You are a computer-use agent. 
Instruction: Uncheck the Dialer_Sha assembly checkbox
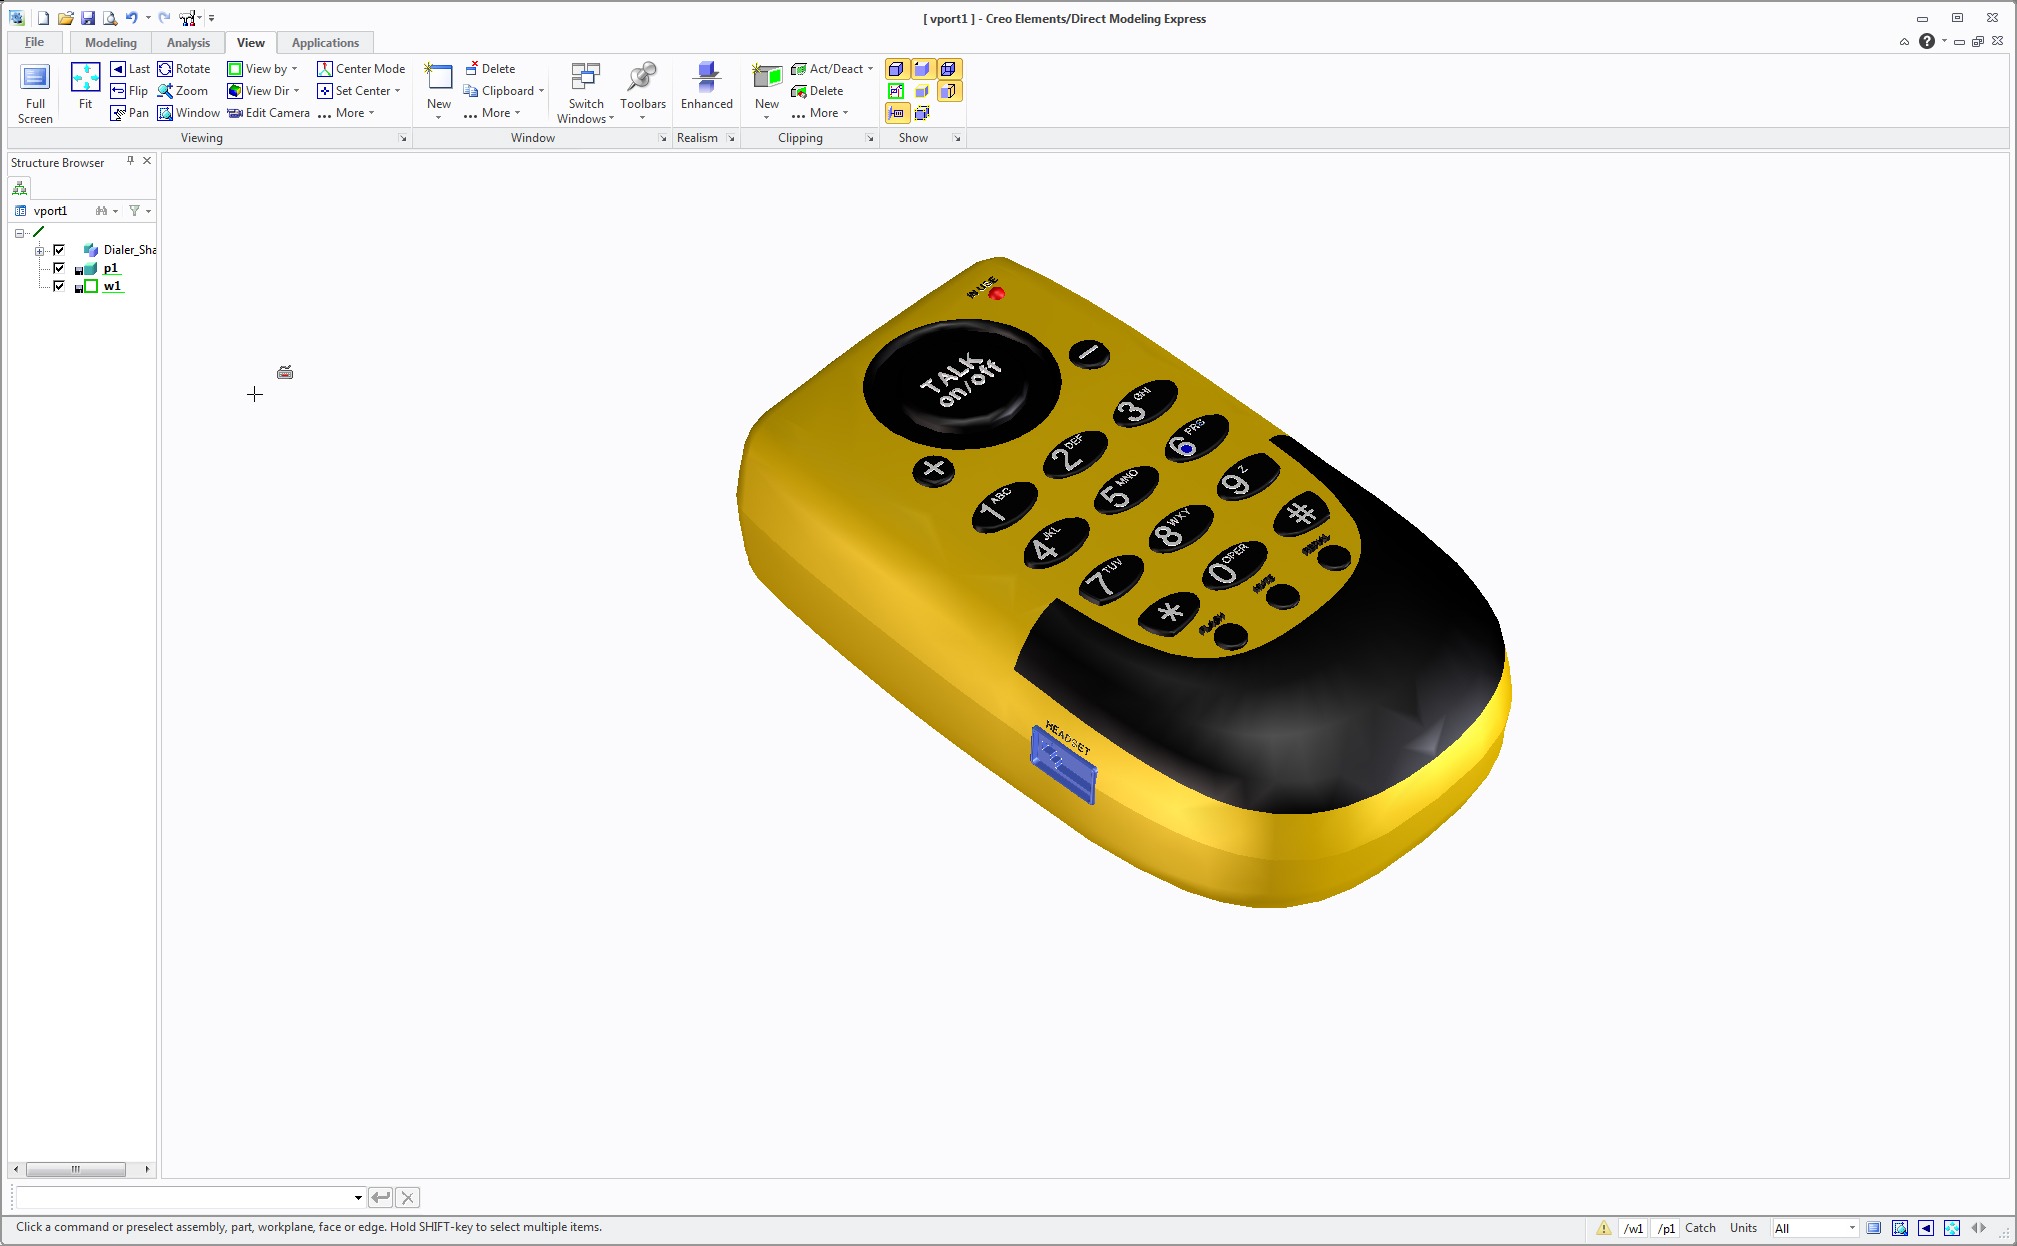coord(59,250)
